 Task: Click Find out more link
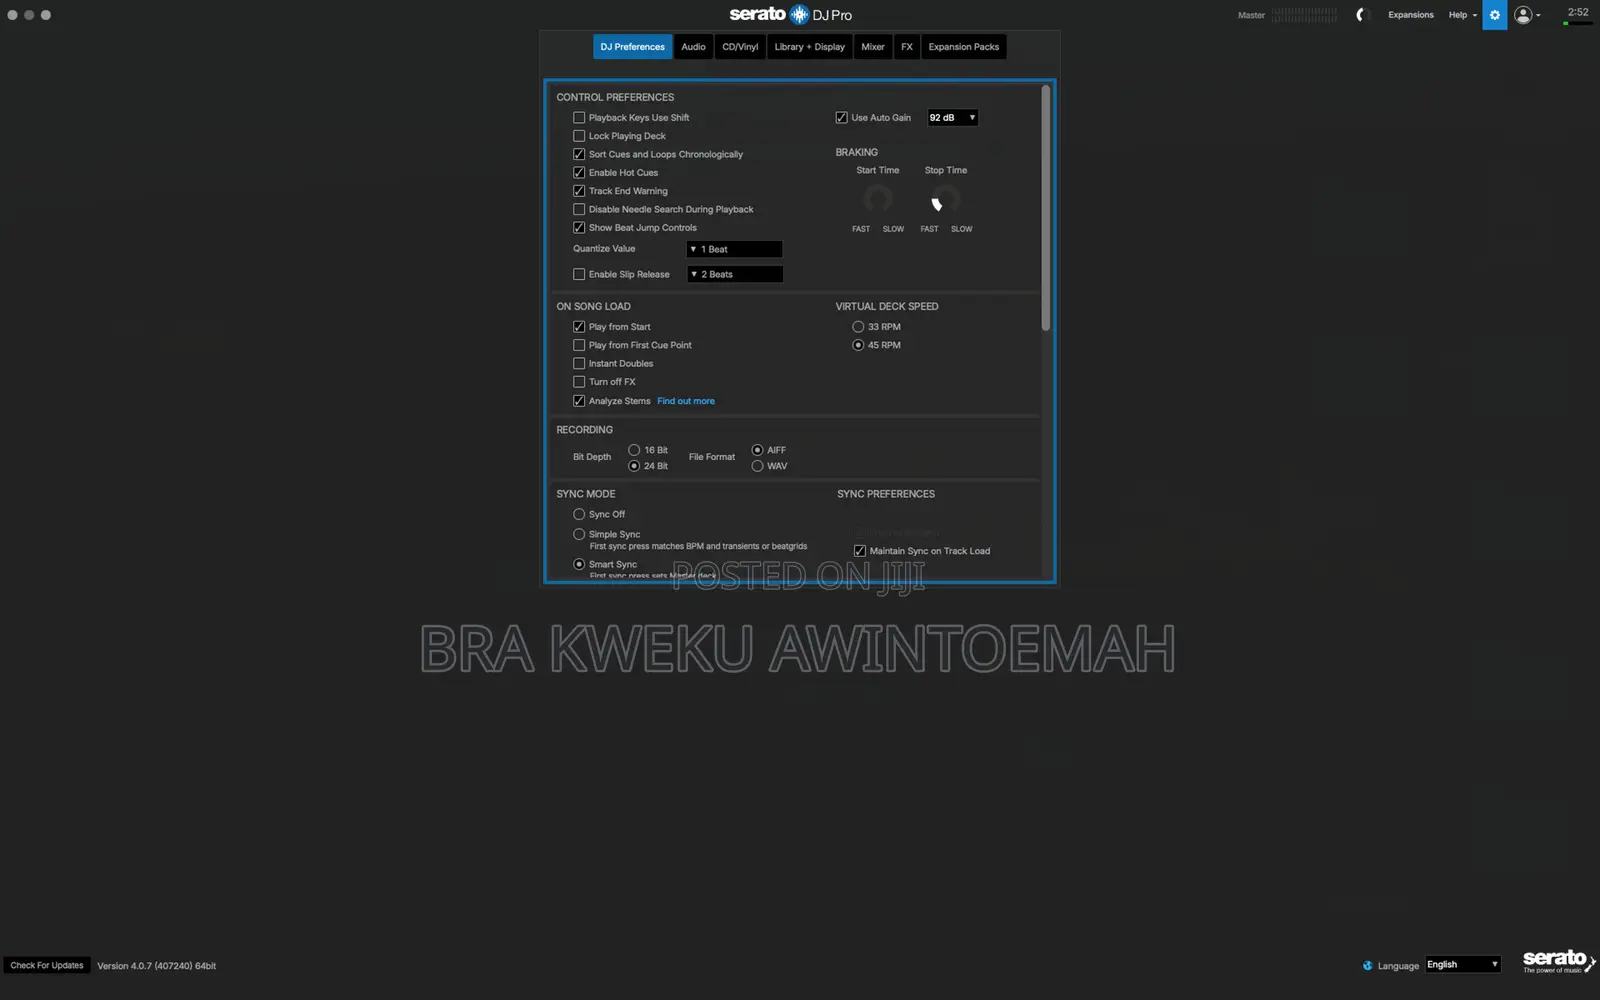tap(686, 401)
